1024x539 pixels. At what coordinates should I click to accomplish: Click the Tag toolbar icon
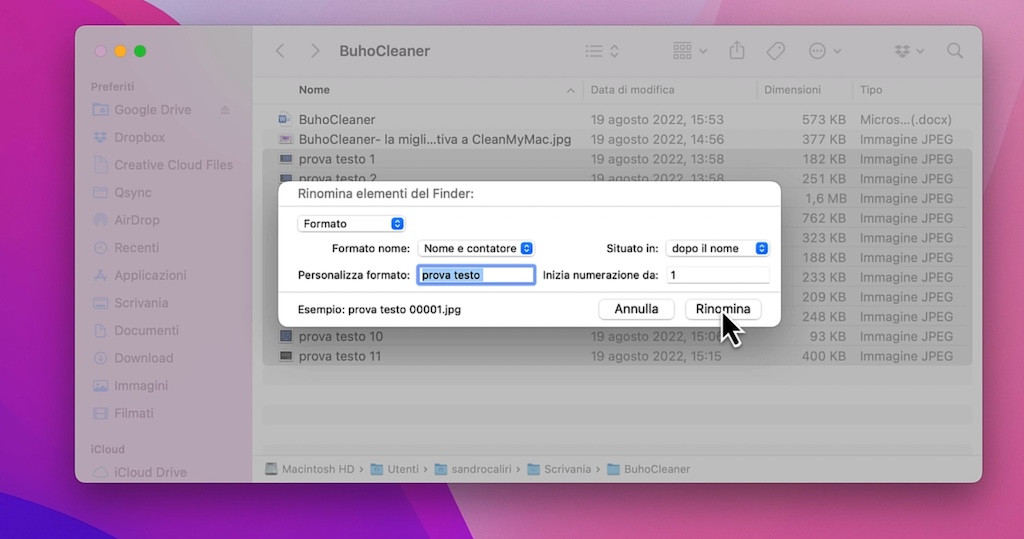(x=776, y=51)
